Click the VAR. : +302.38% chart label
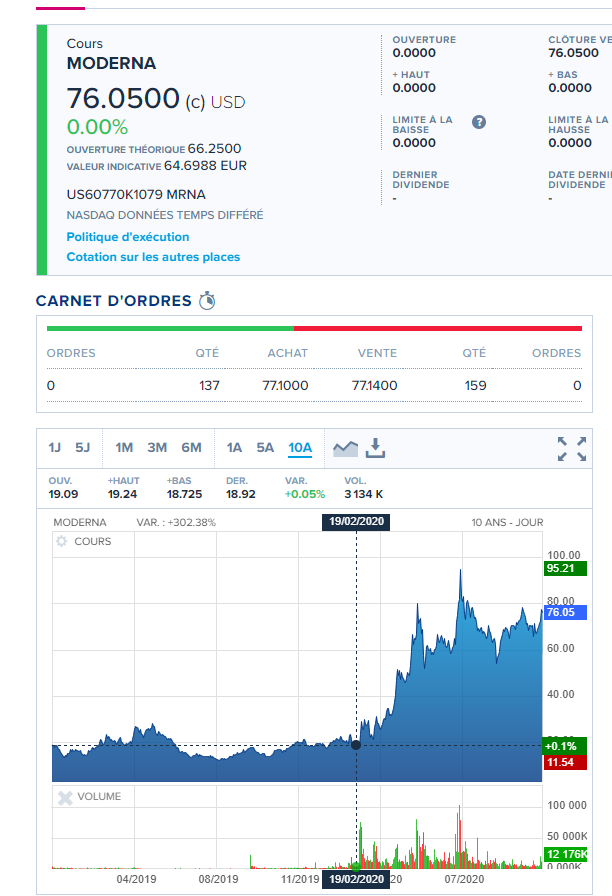The height and width of the screenshot is (896, 612). point(176,522)
